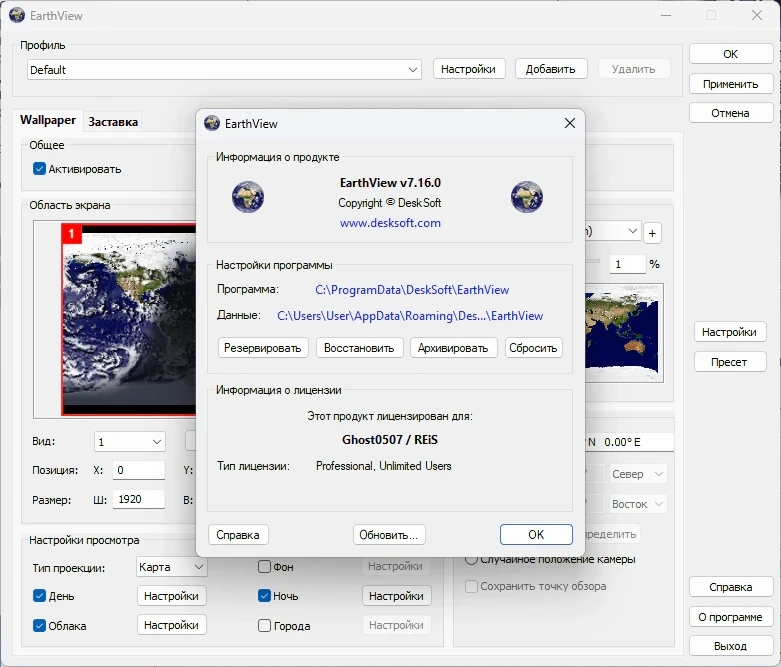Viewport: 781px width, 667px height.
Task: Click the Применить button
Action: 731,84
